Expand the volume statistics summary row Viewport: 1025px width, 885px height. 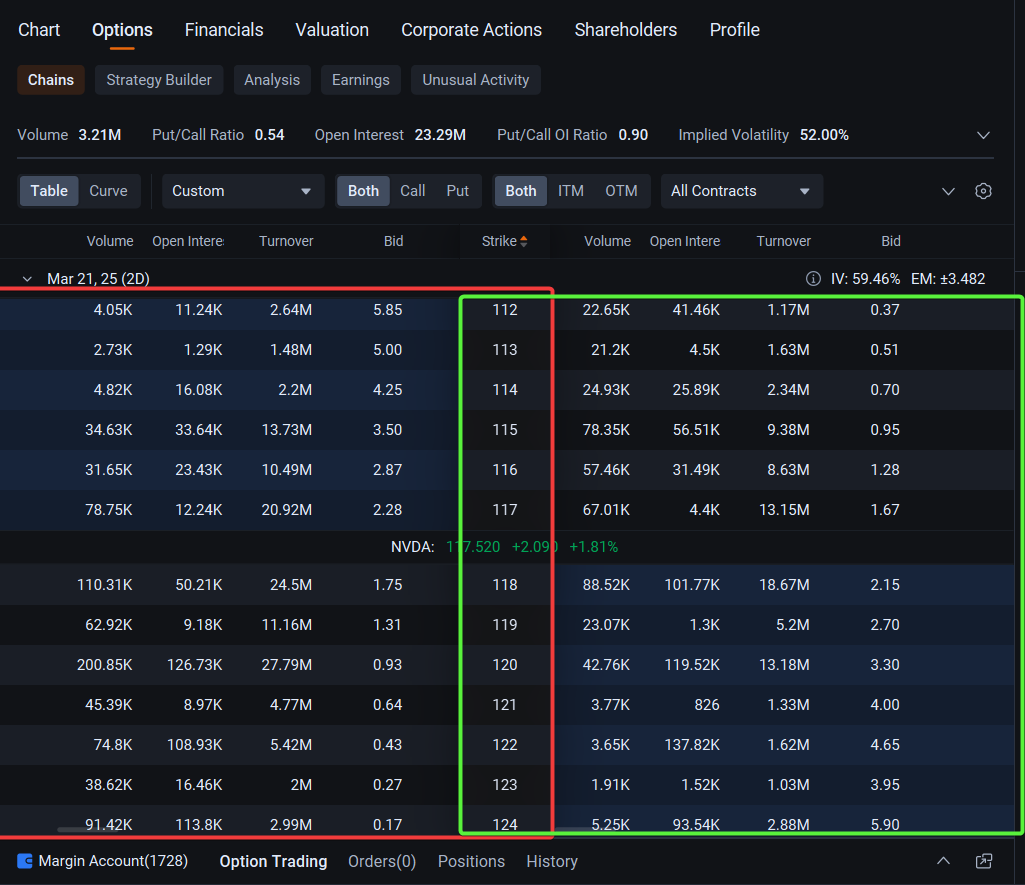click(983, 135)
